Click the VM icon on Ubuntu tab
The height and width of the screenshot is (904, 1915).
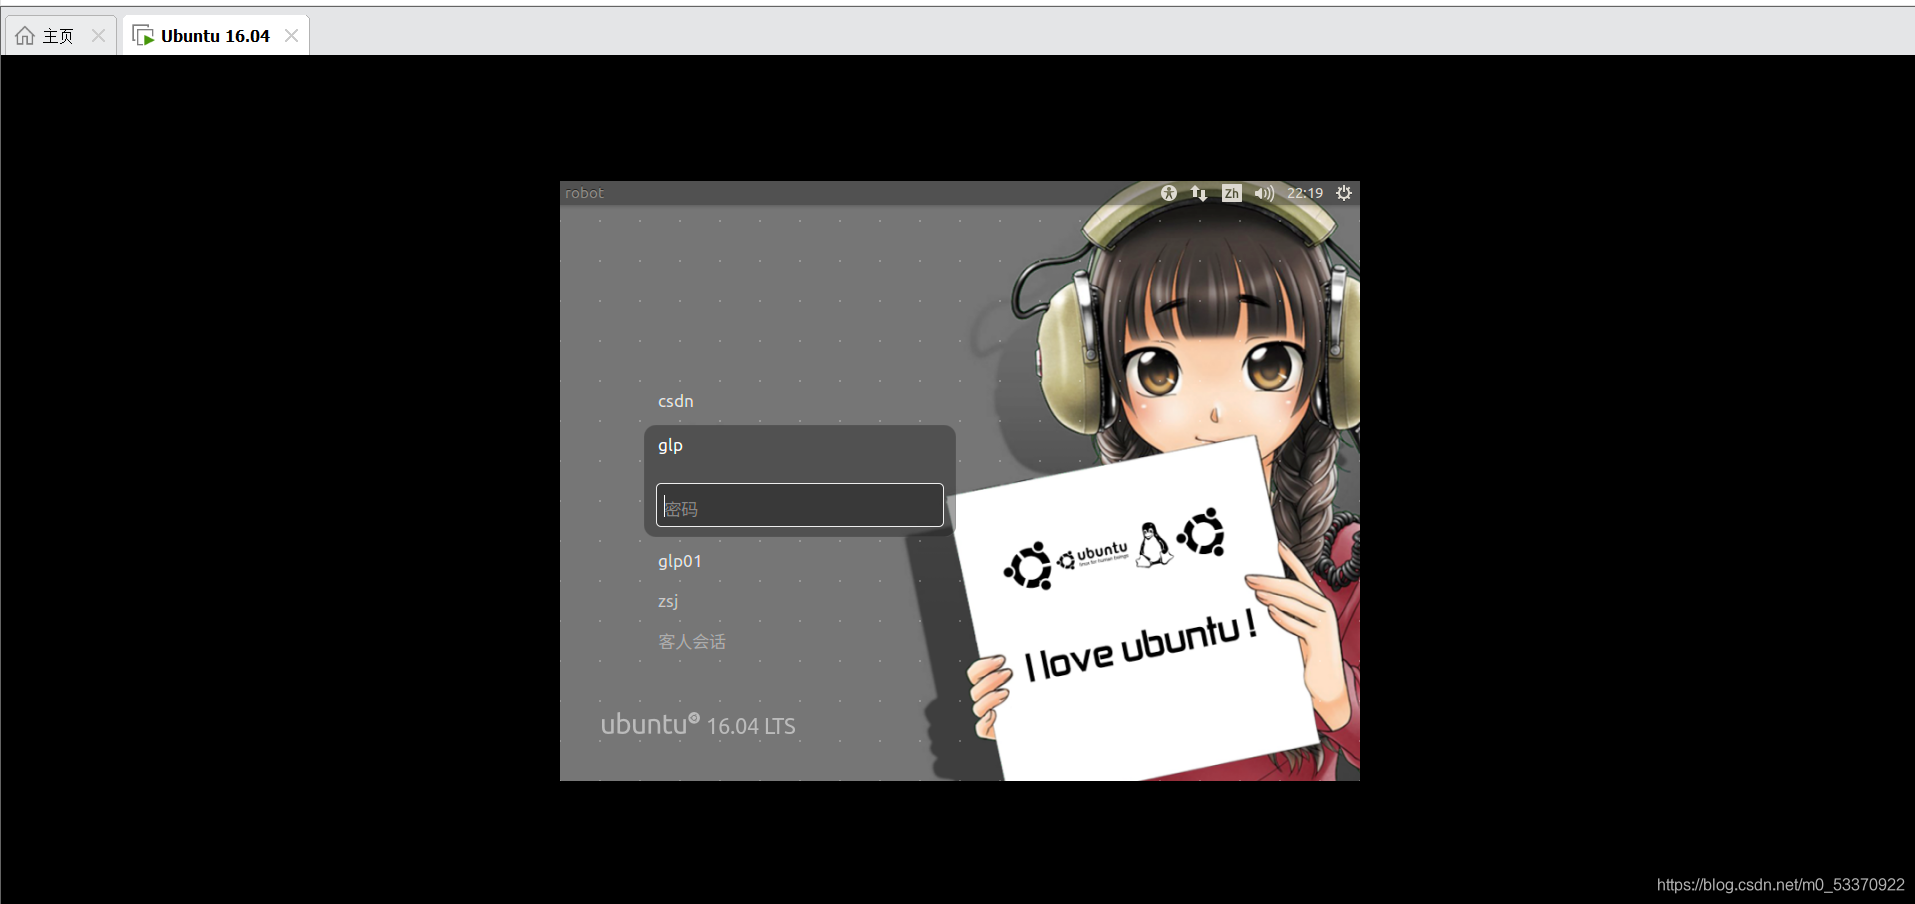pos(143,36)
